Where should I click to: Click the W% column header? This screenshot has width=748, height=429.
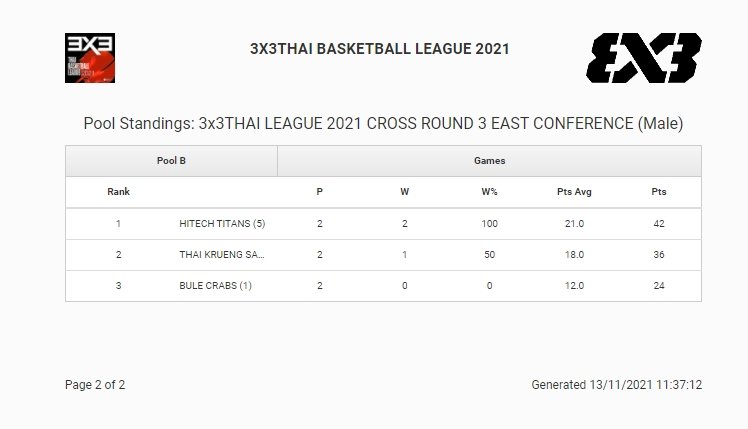coord(489,191)
